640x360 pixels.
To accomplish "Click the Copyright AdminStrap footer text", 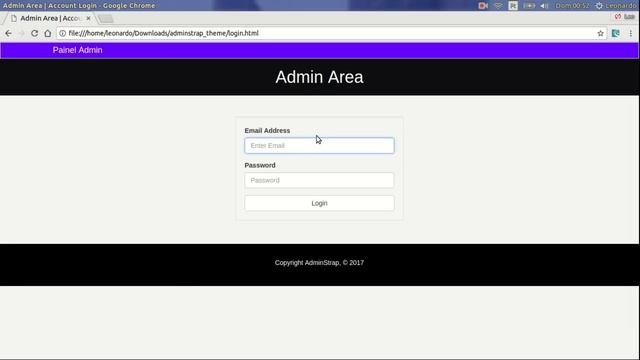I will [x=319, y=263].
